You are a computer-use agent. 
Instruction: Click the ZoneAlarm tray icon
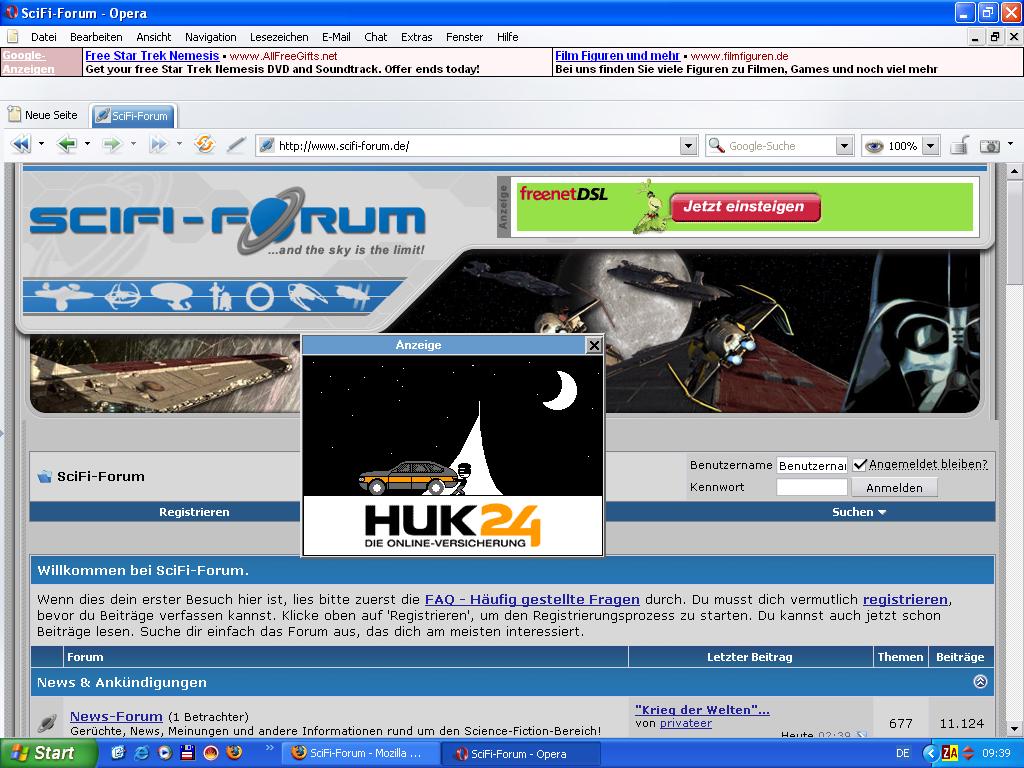click(950, 754)
